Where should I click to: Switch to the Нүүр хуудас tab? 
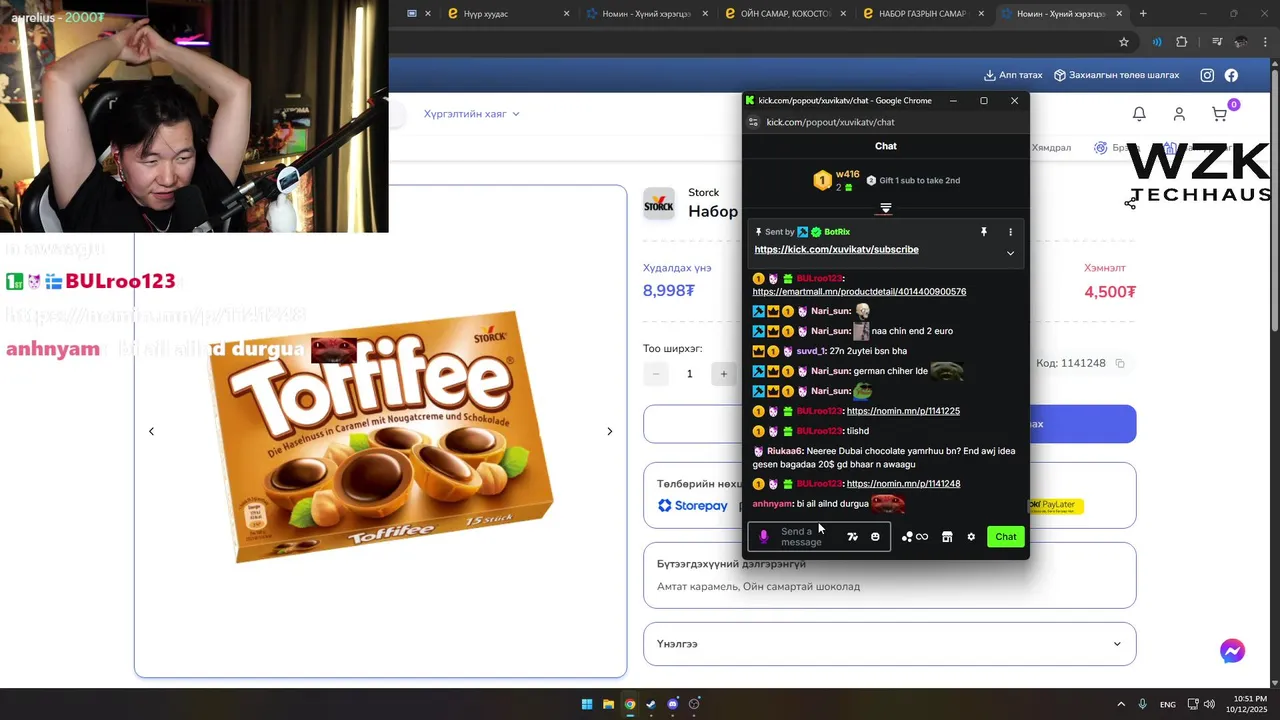coord(508,14)
